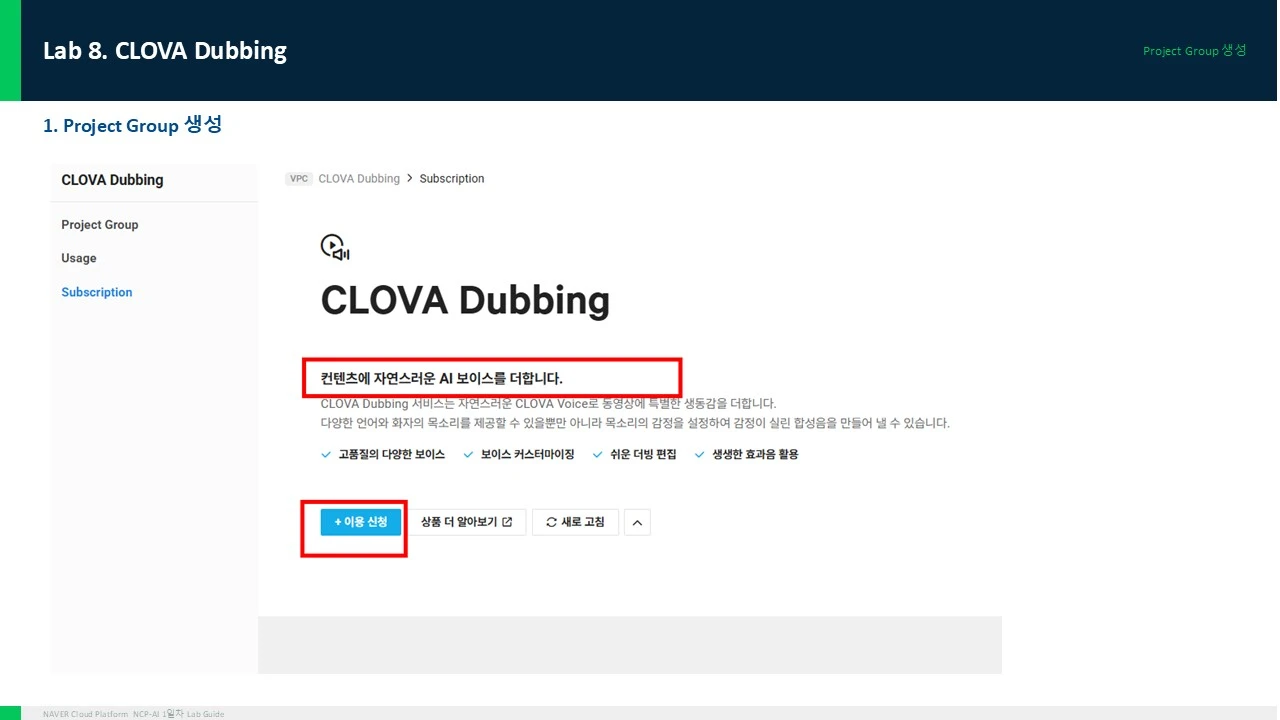
Task: Click the 1. Project Group 생성 section heading
Action: coord(132,125)
